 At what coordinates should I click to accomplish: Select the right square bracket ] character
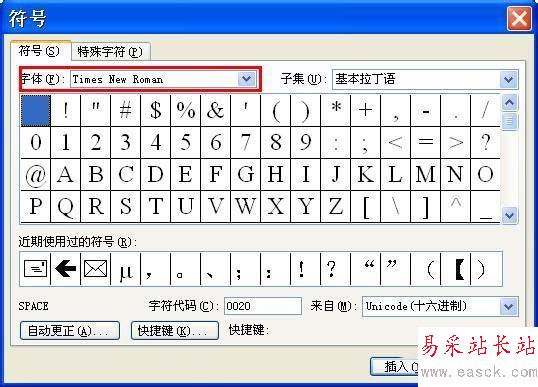click(x=425, y=206)
